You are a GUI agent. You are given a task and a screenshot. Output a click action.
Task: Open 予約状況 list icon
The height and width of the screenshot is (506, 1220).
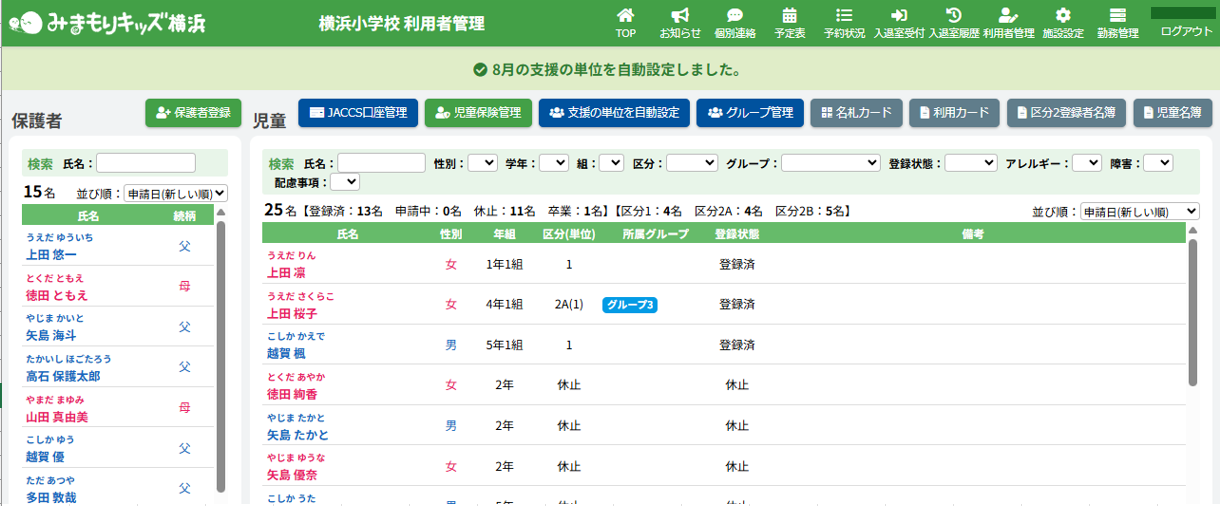tap(844, 16)
